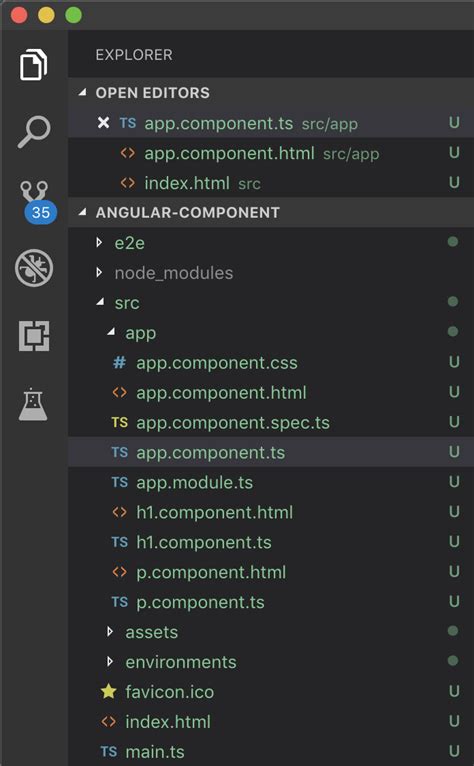This screenshot has width=474, height=766.
Task: Click the HTML icon of p.component.html
Action: (120, 572)
